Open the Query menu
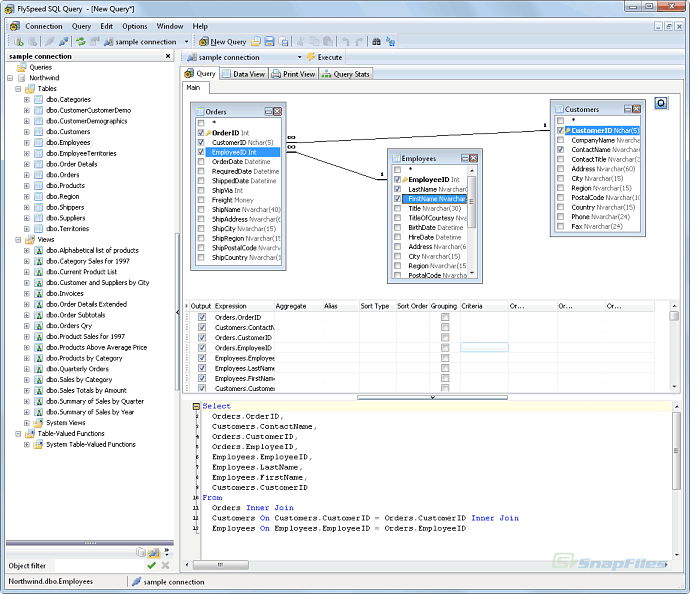This screenshot has width=690, height=594. point(81,26)
